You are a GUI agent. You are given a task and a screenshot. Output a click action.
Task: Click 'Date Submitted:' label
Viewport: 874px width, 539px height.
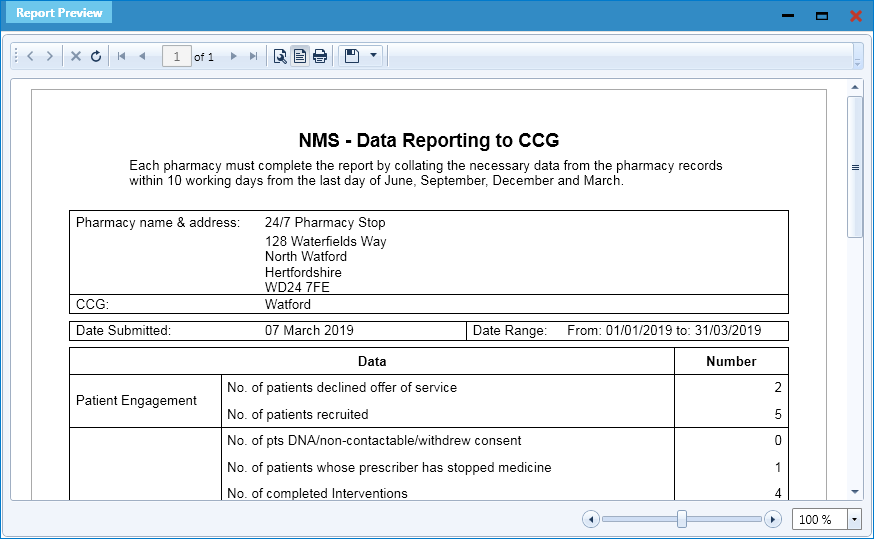tap(123, 331)
